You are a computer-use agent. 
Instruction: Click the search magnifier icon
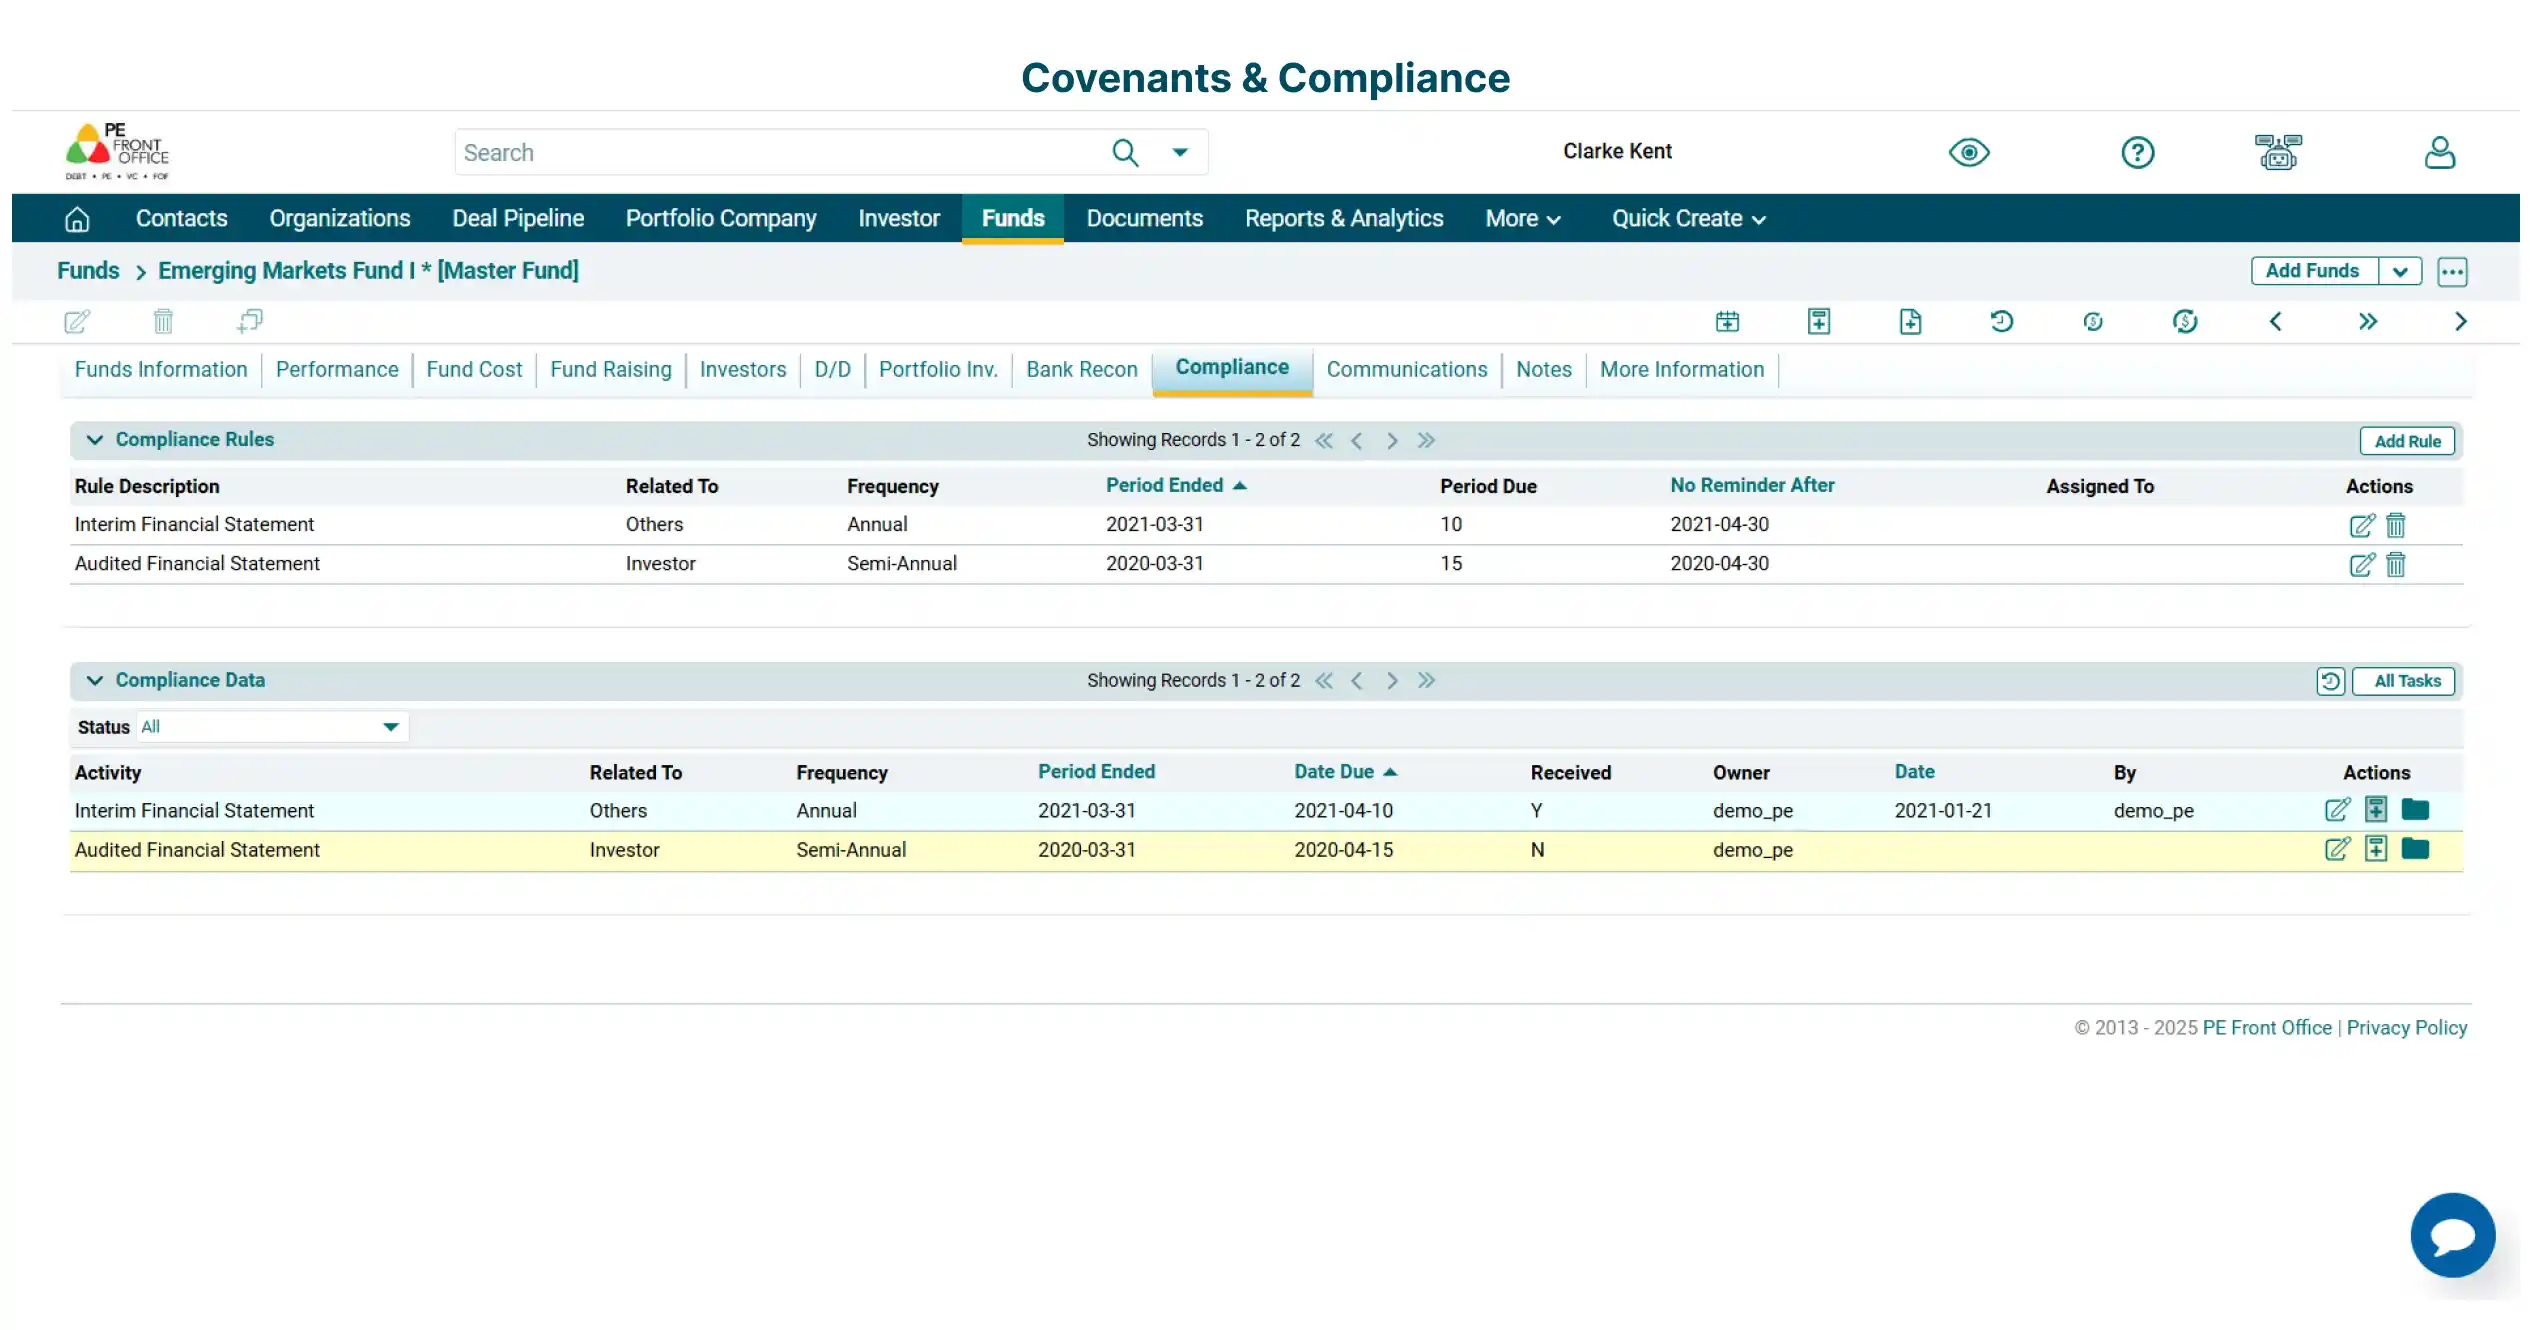1125,152
